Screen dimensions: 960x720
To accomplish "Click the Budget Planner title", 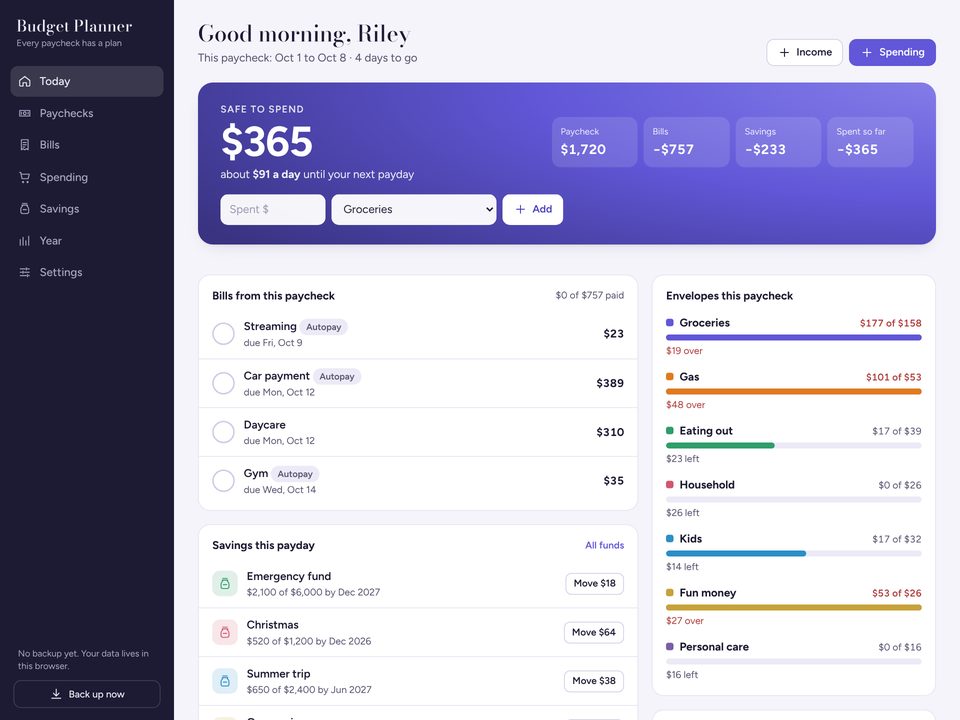I will [74, 26].
